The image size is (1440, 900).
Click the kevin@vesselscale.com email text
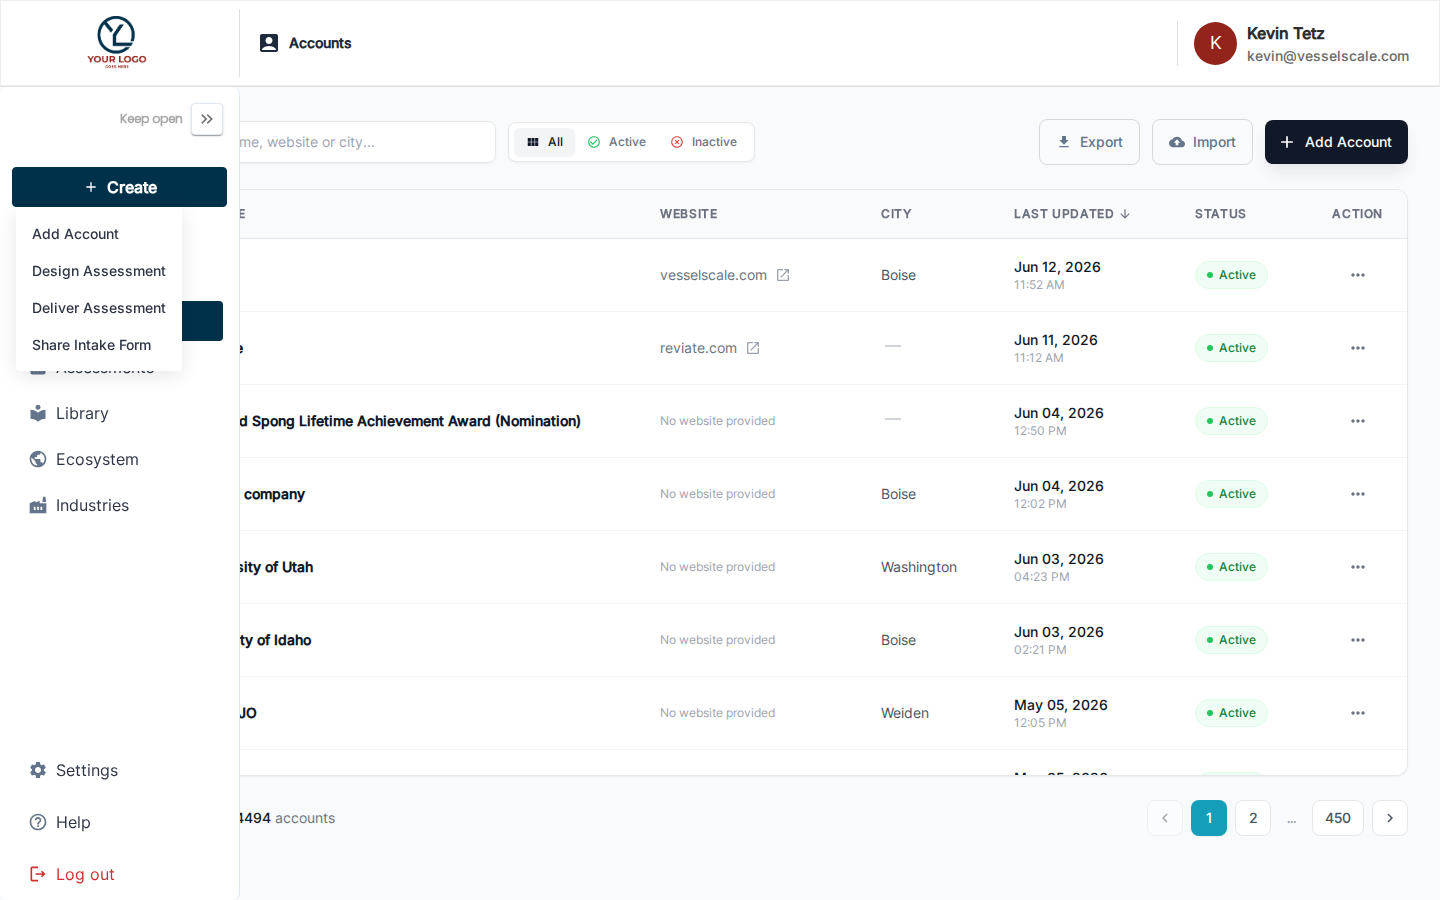click(x=1328, y=56)
